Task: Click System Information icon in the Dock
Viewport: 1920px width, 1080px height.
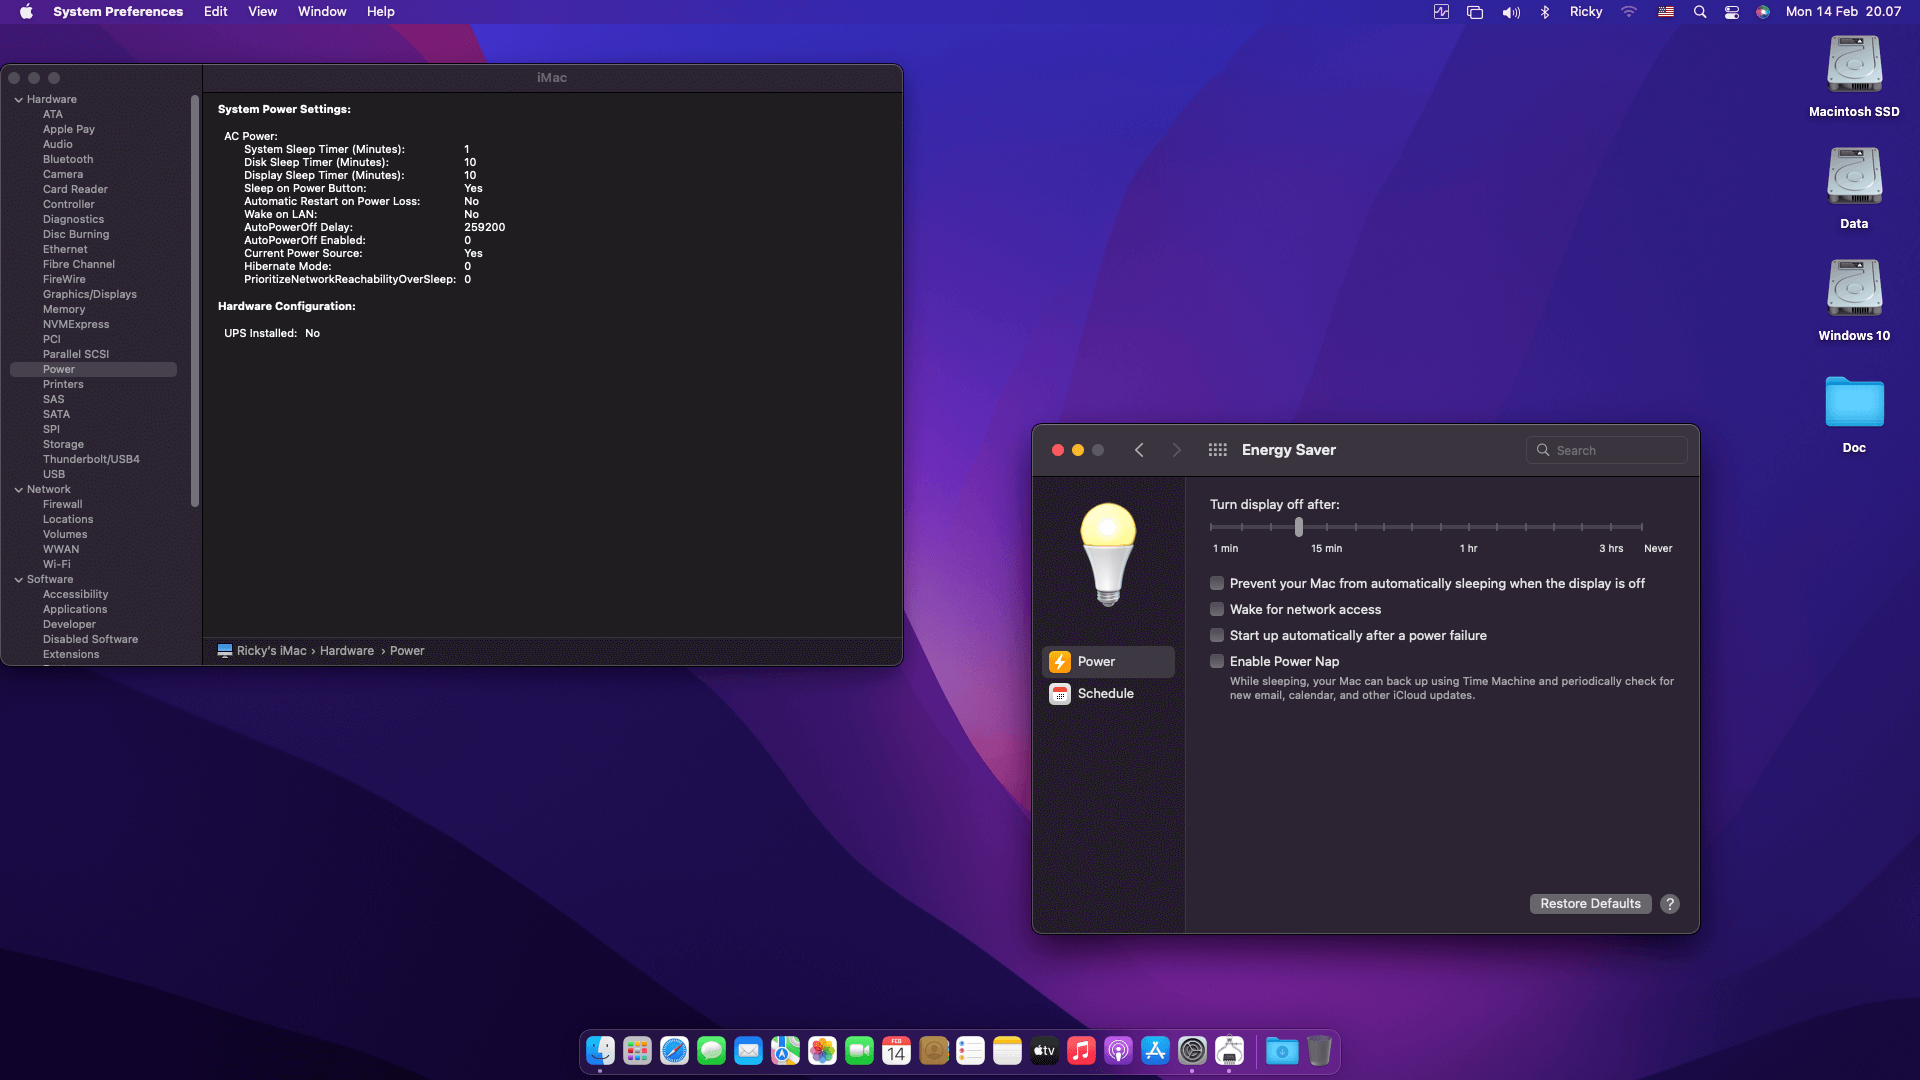Action: [x=1229, y=1051]
